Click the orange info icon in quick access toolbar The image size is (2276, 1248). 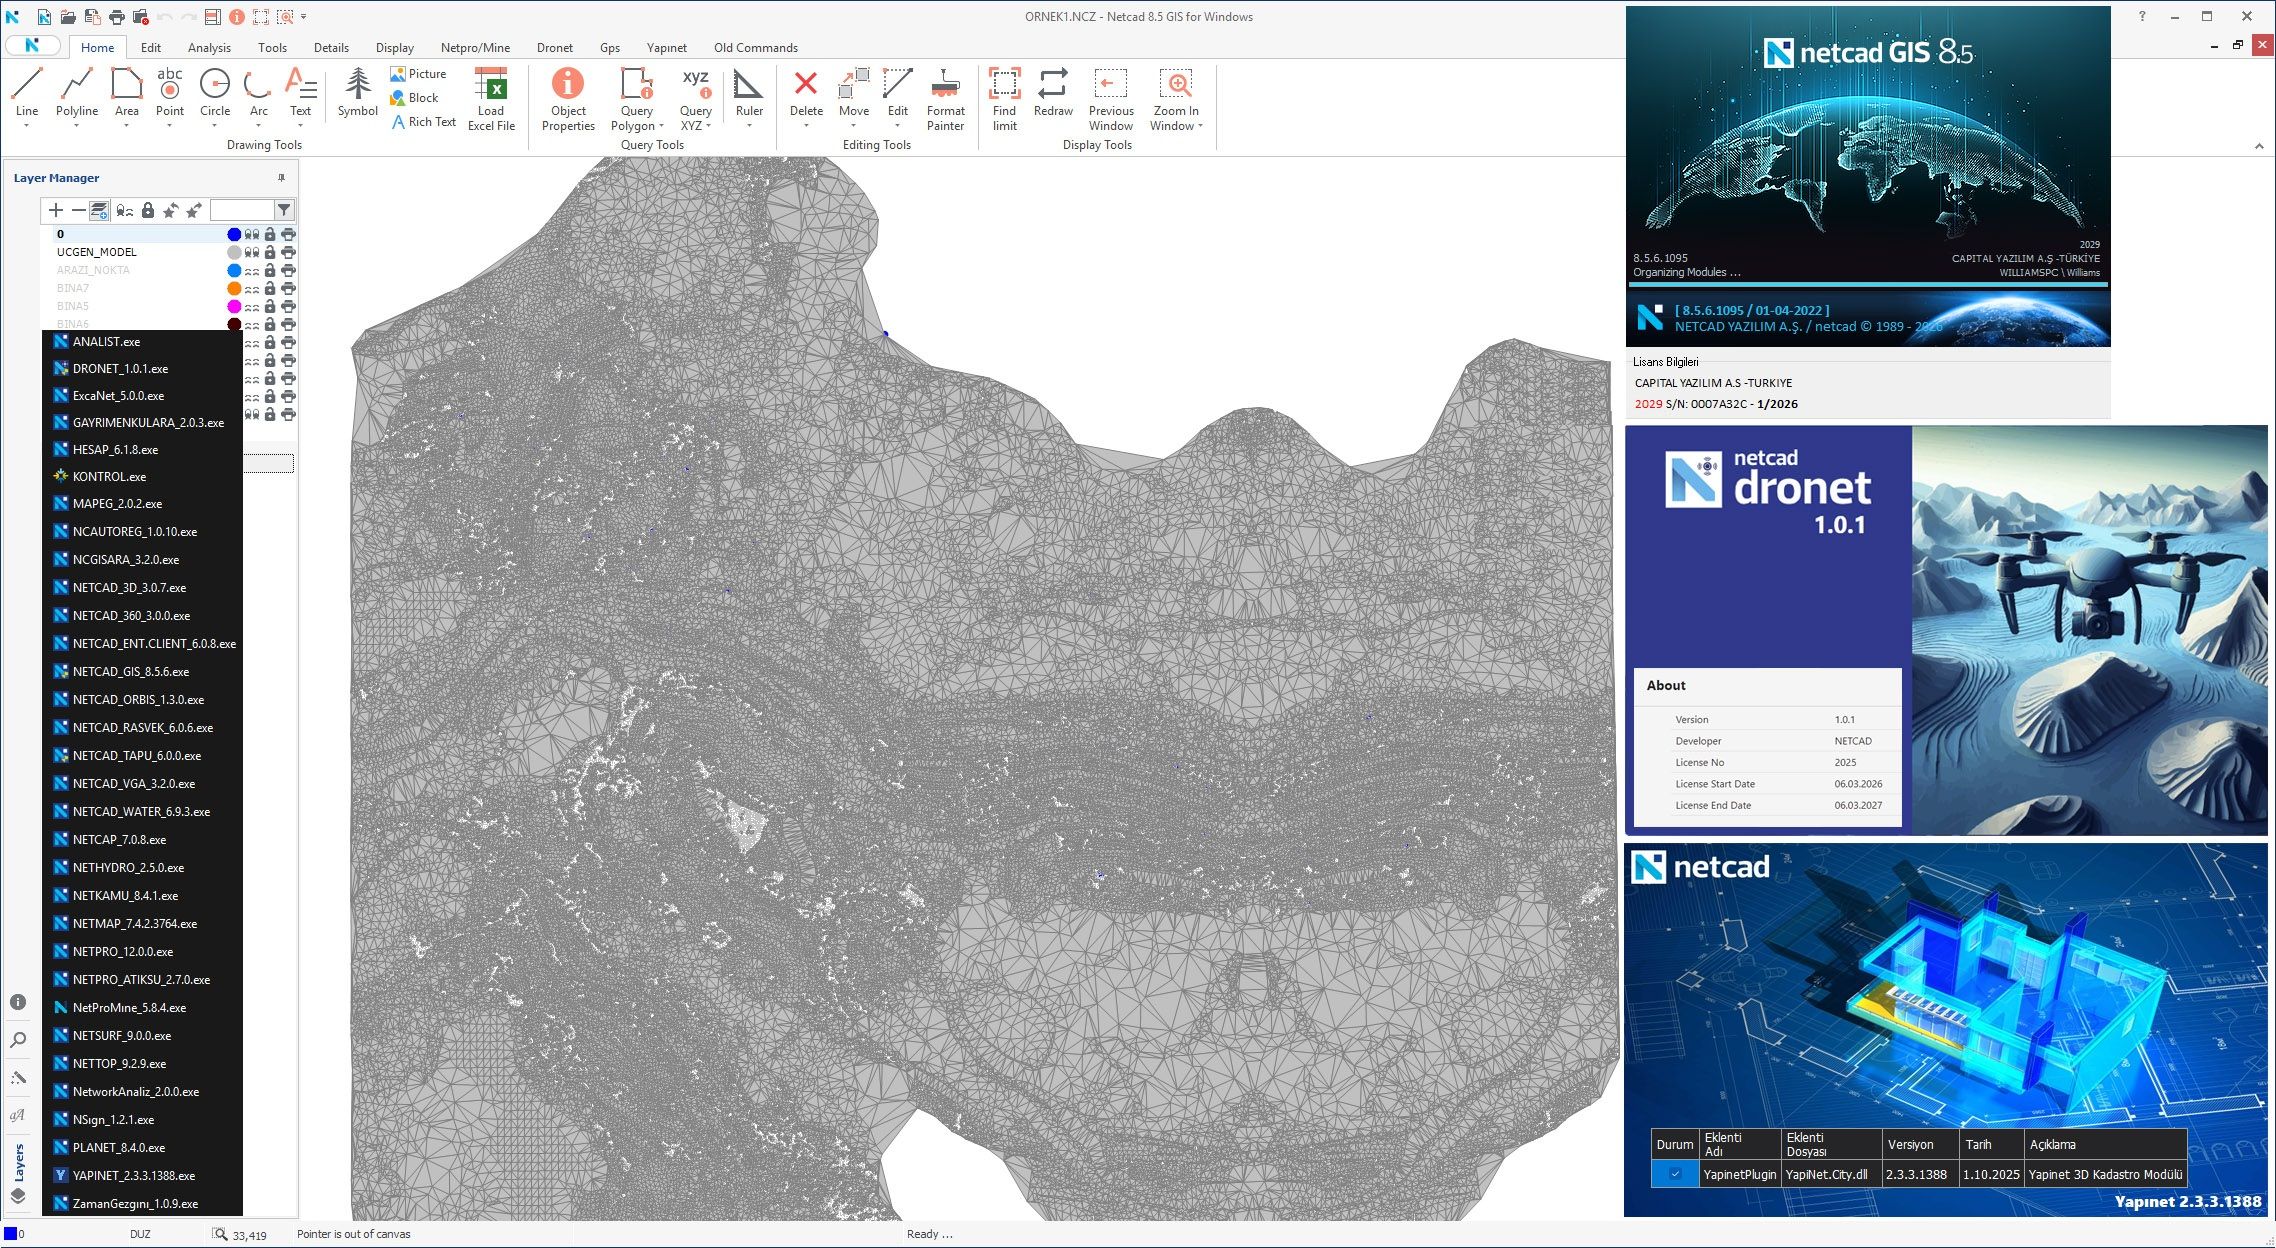click(x=236, y=17)
